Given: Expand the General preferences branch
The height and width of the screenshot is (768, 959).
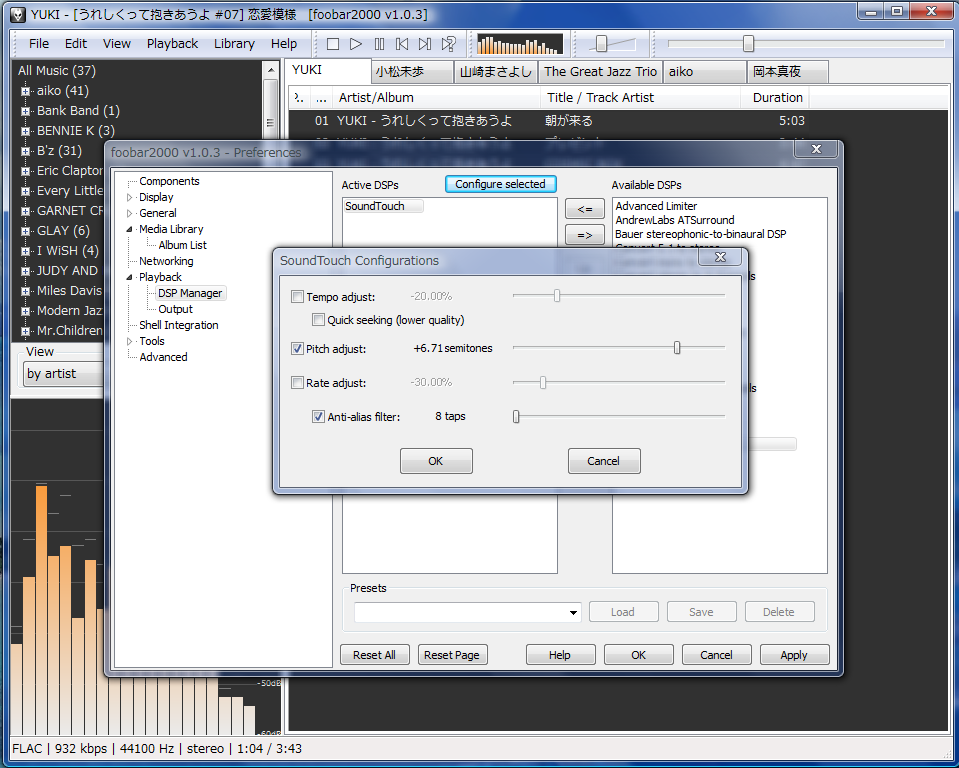Looking at the screenshot, I should pyautogui.click(x=130, y=213).
